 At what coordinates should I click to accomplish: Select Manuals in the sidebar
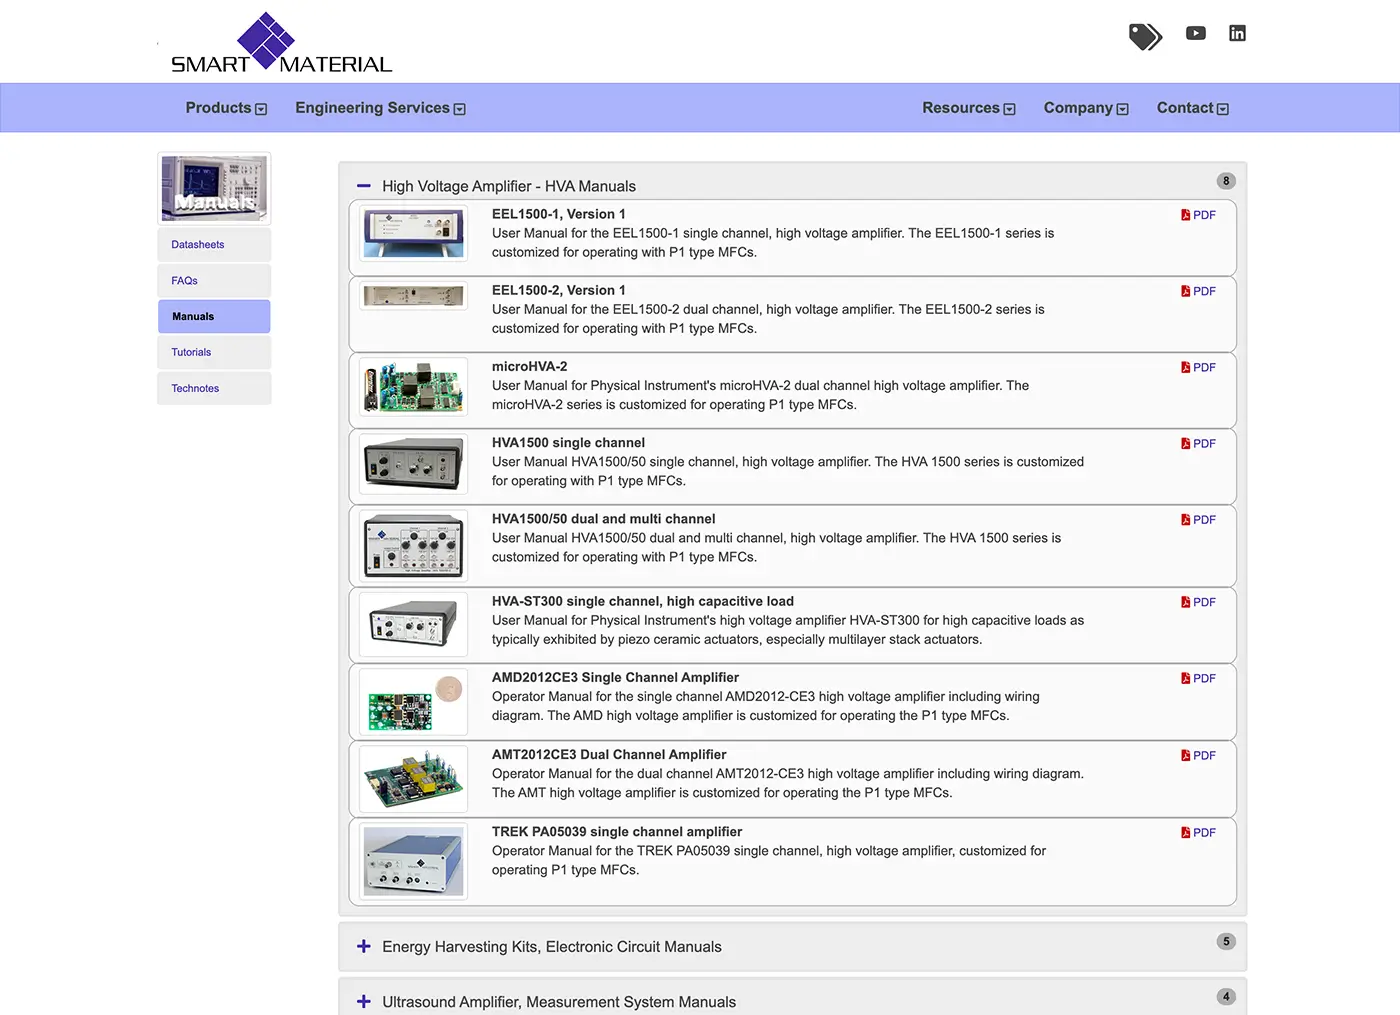(214, 316)
